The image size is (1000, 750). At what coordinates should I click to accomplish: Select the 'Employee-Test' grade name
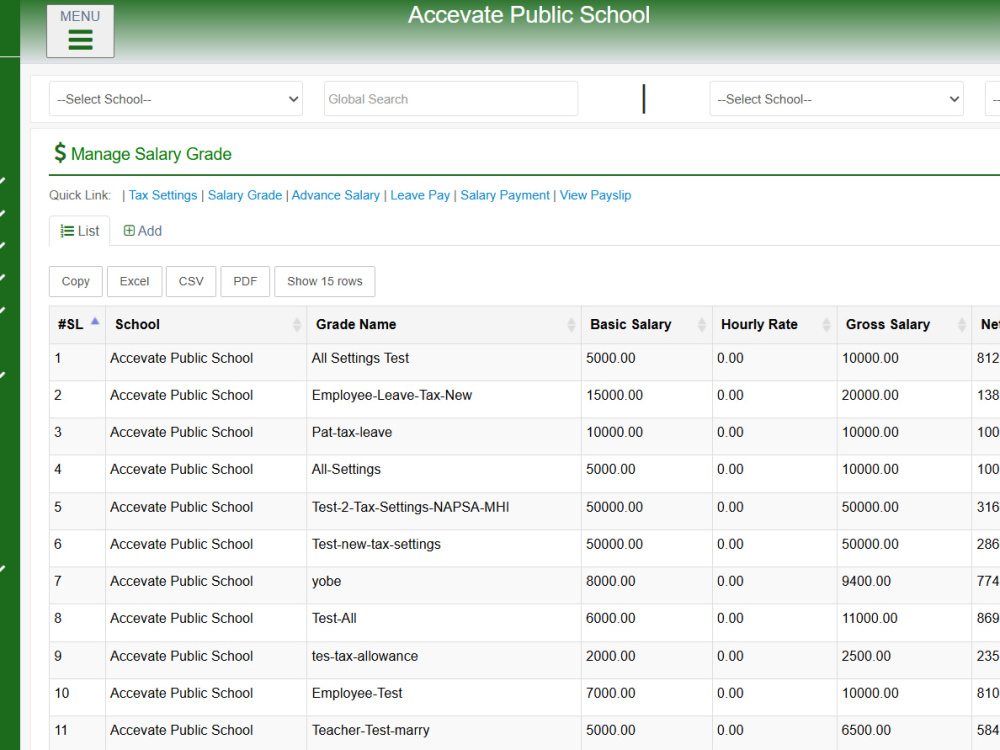click(357, 693)
